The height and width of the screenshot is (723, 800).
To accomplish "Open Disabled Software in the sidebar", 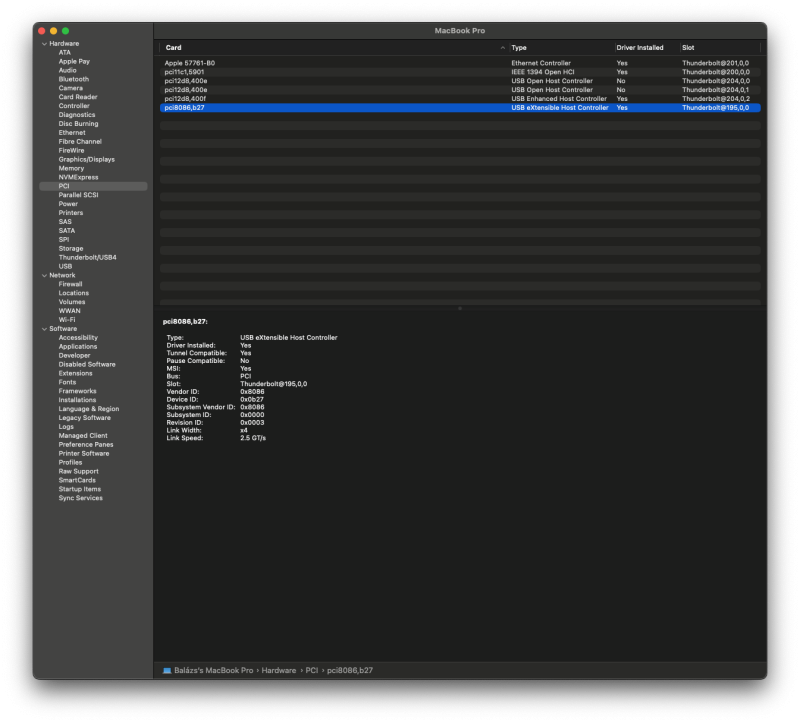I will tap(87, 365).
